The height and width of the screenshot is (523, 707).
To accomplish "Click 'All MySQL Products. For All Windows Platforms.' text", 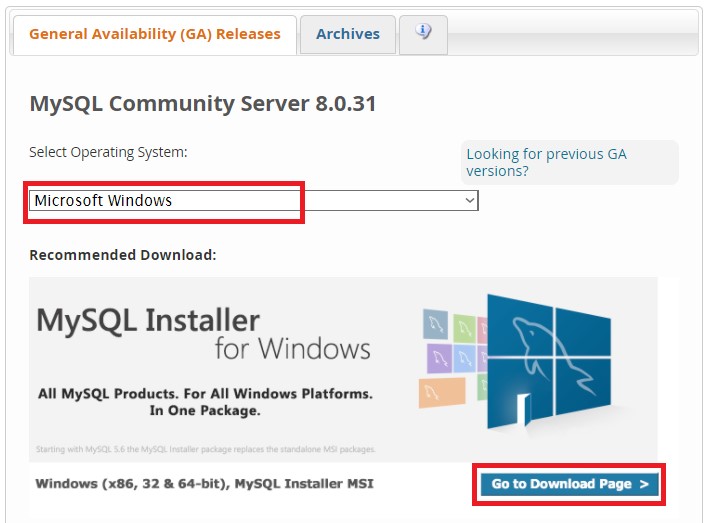I will [205, 394].
